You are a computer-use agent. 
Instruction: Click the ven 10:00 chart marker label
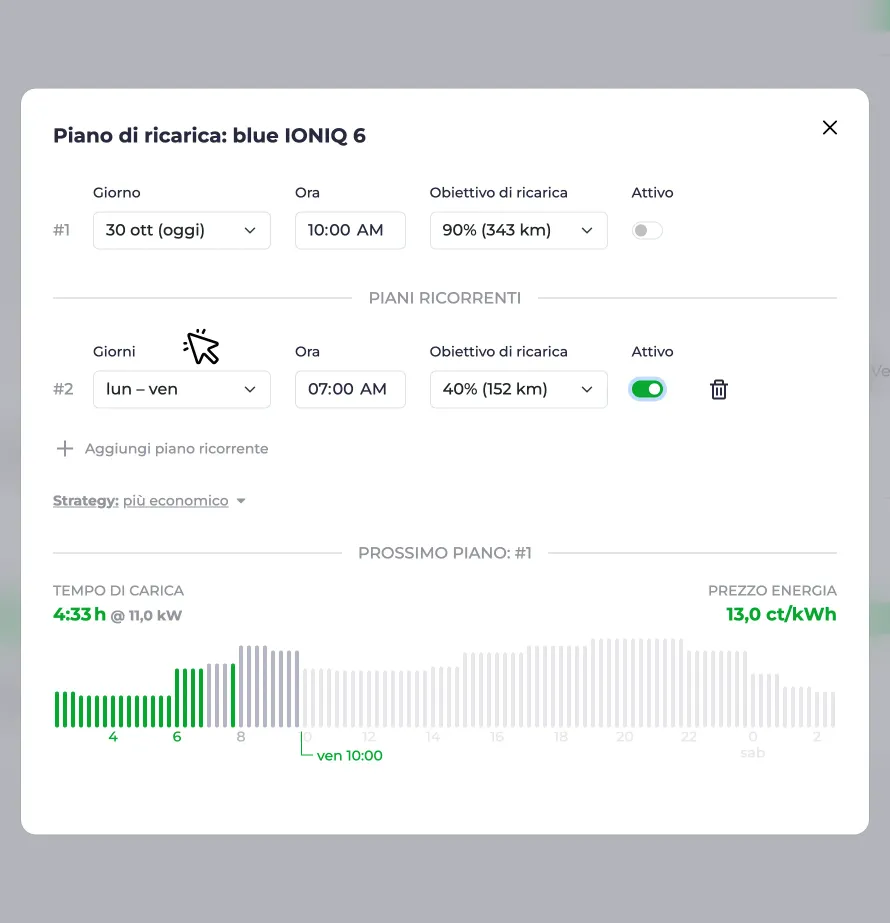(x=350, y=755)
